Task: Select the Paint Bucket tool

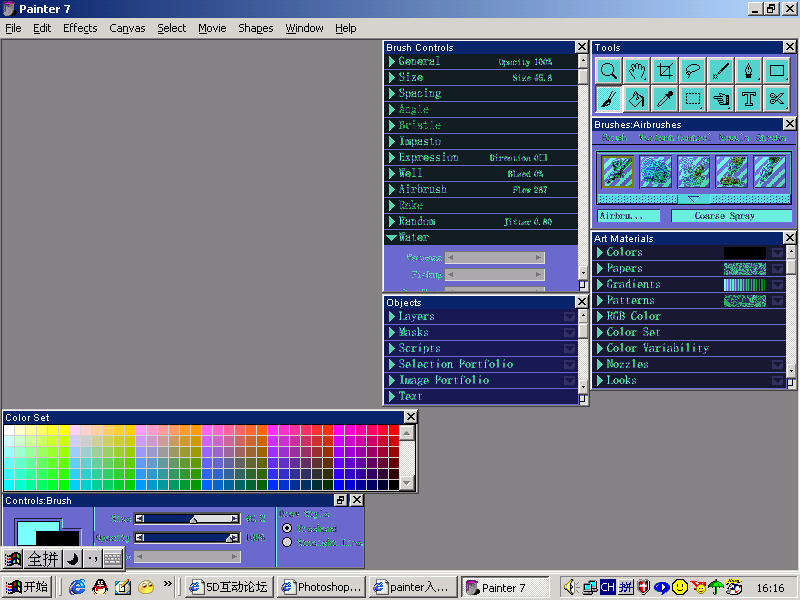Action: (636, 99)
